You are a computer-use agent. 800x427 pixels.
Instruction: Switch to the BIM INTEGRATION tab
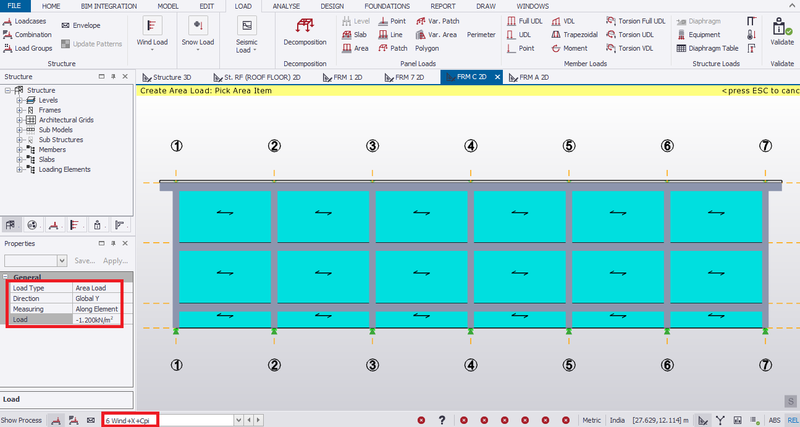109,6
